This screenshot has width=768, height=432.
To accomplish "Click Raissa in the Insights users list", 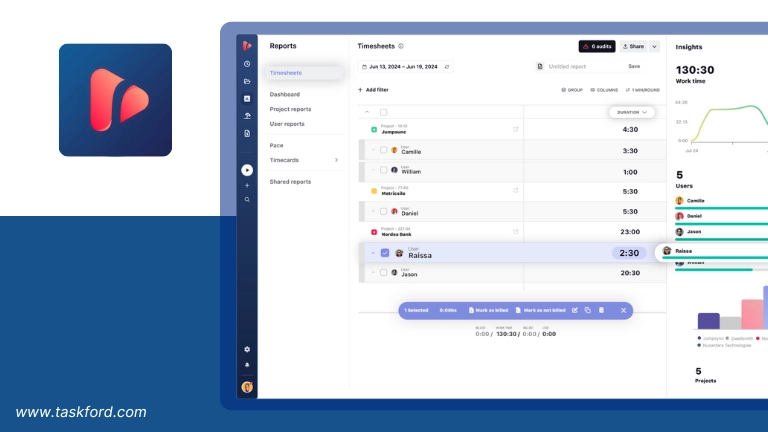I will pos(683,251).
